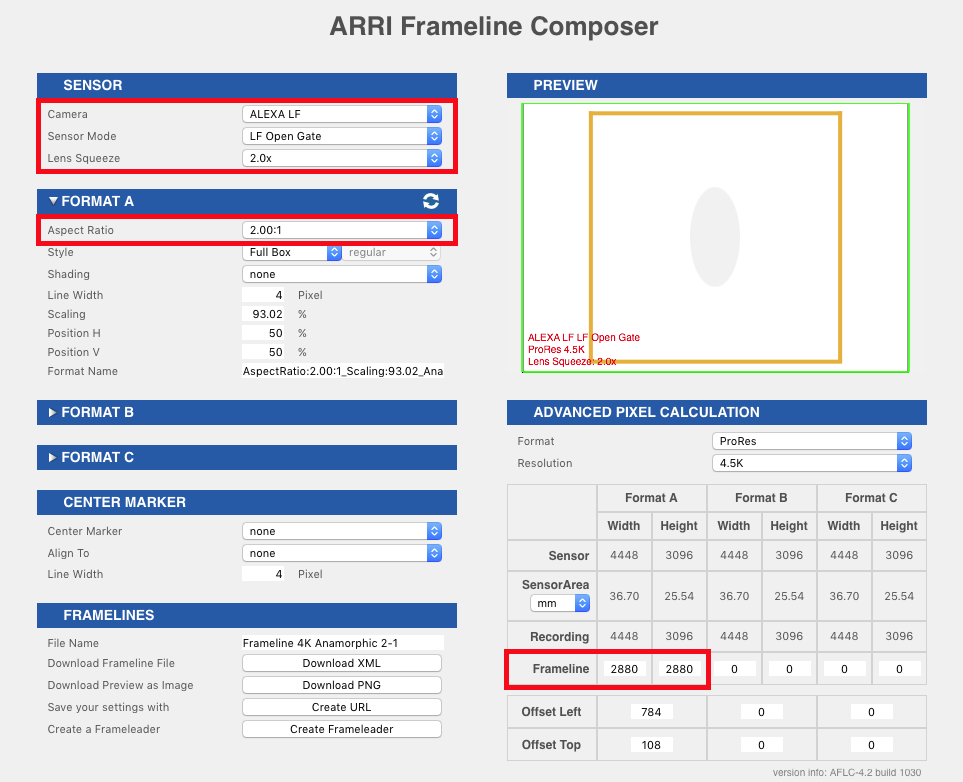Click the Format A SensorArea height 25.54
Screen dimensions: 963x782
click(679, 596)
